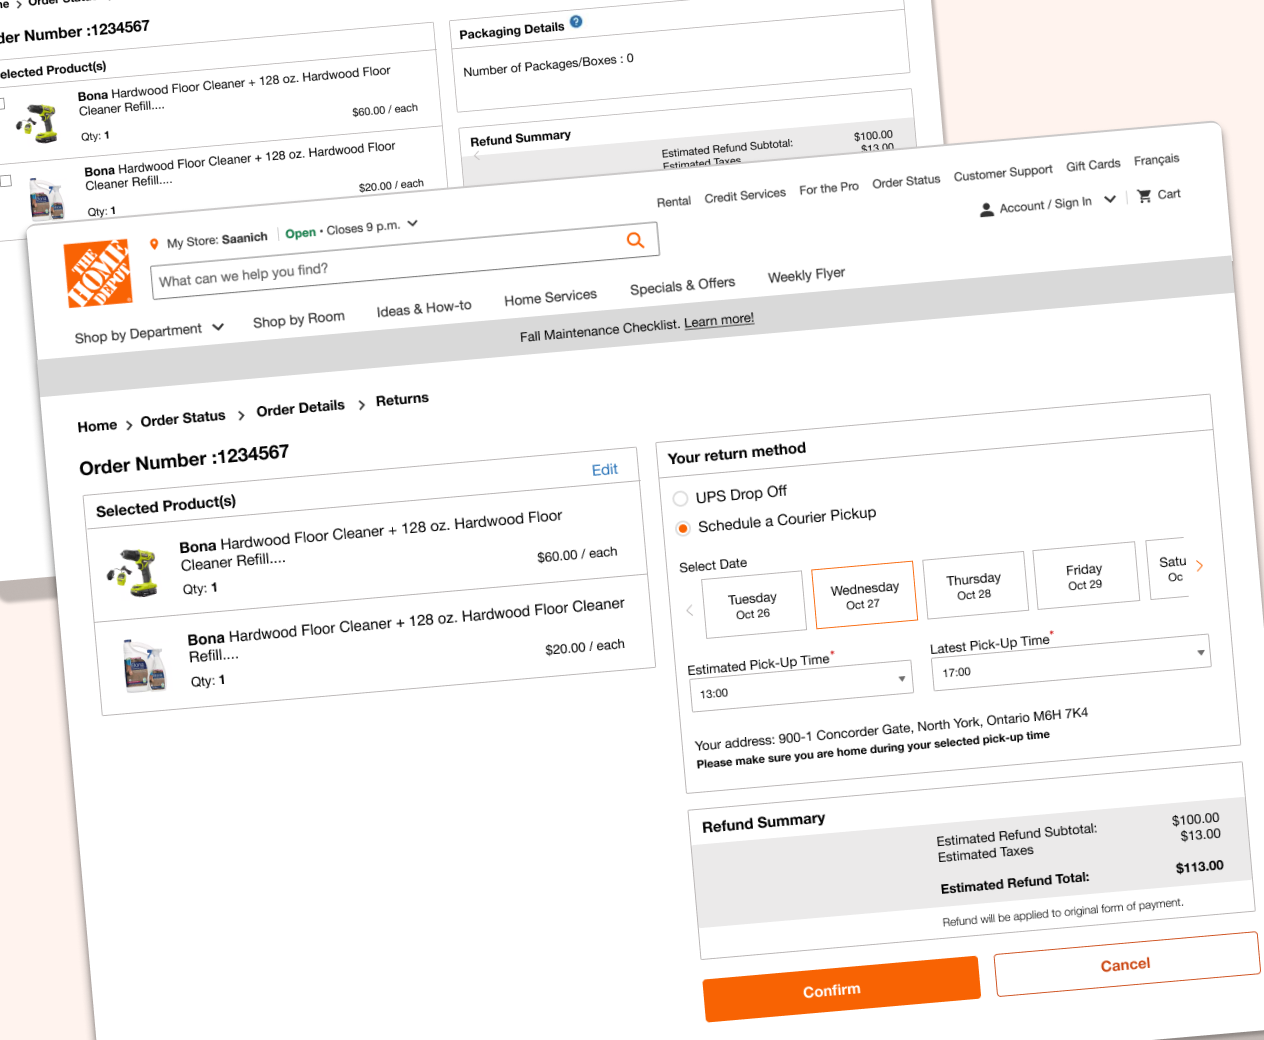Open Ideas & How-to menu
The width and height of the screenshot is (1264, 1040).
click(424, 309)
